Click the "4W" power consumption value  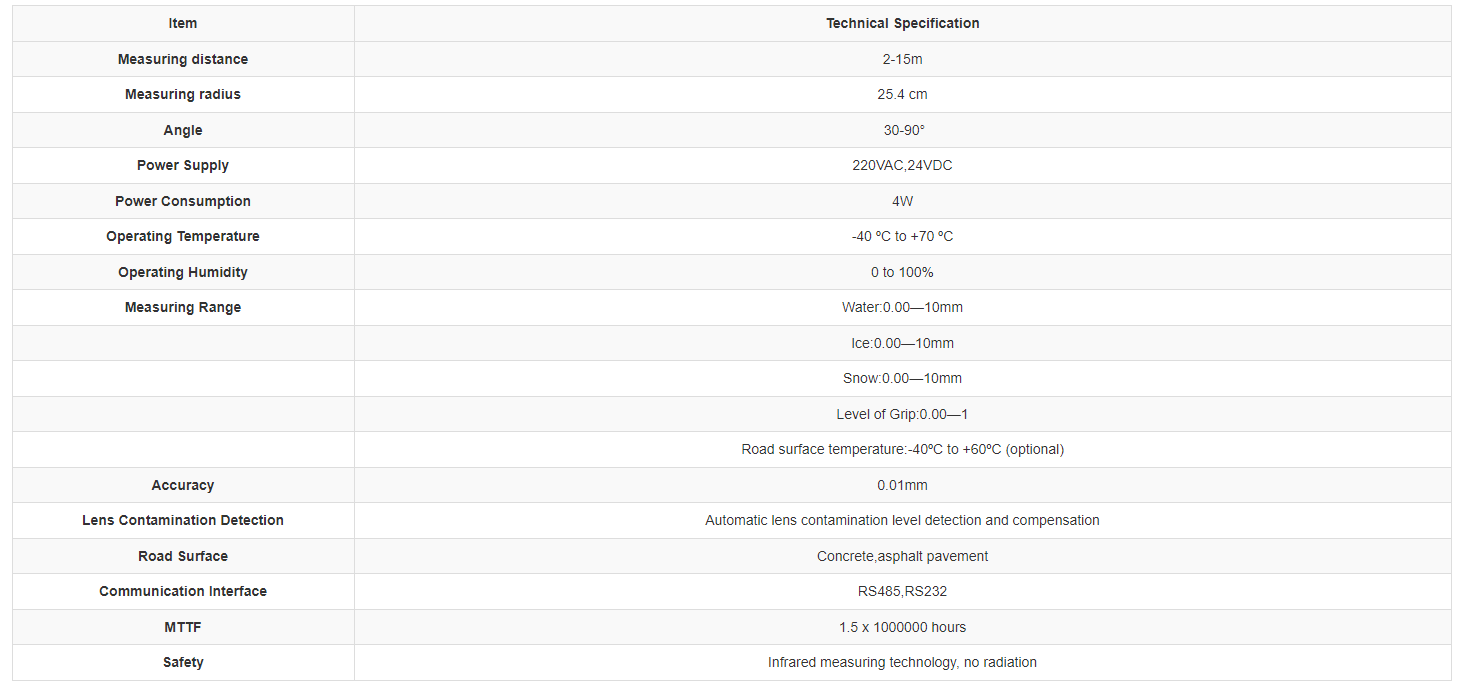(x=902, y=201)
